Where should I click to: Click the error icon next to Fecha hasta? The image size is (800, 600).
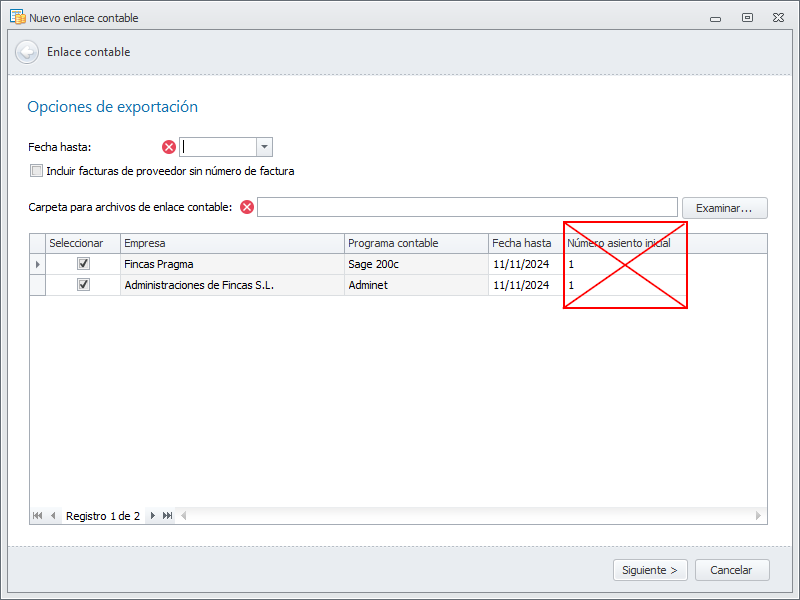click(x=169, y=147)
